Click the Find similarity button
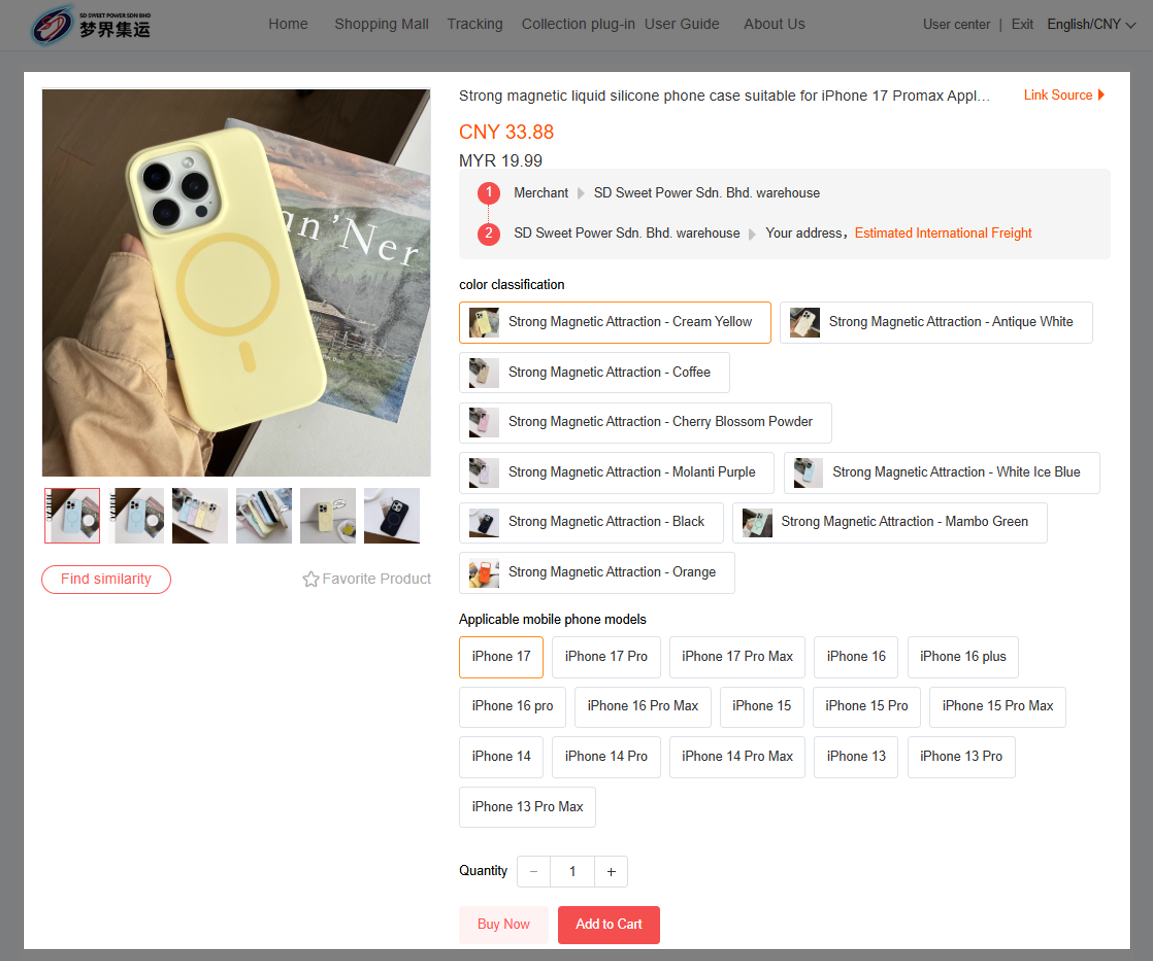The height and width of the screenshot is (961, 1153). (x=106, y=579)
